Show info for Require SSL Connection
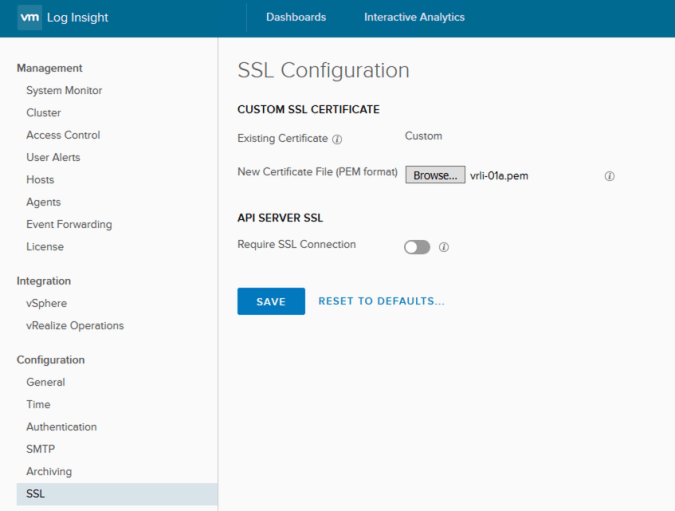This screenshot has height=511, width=675. pos(444,247)
